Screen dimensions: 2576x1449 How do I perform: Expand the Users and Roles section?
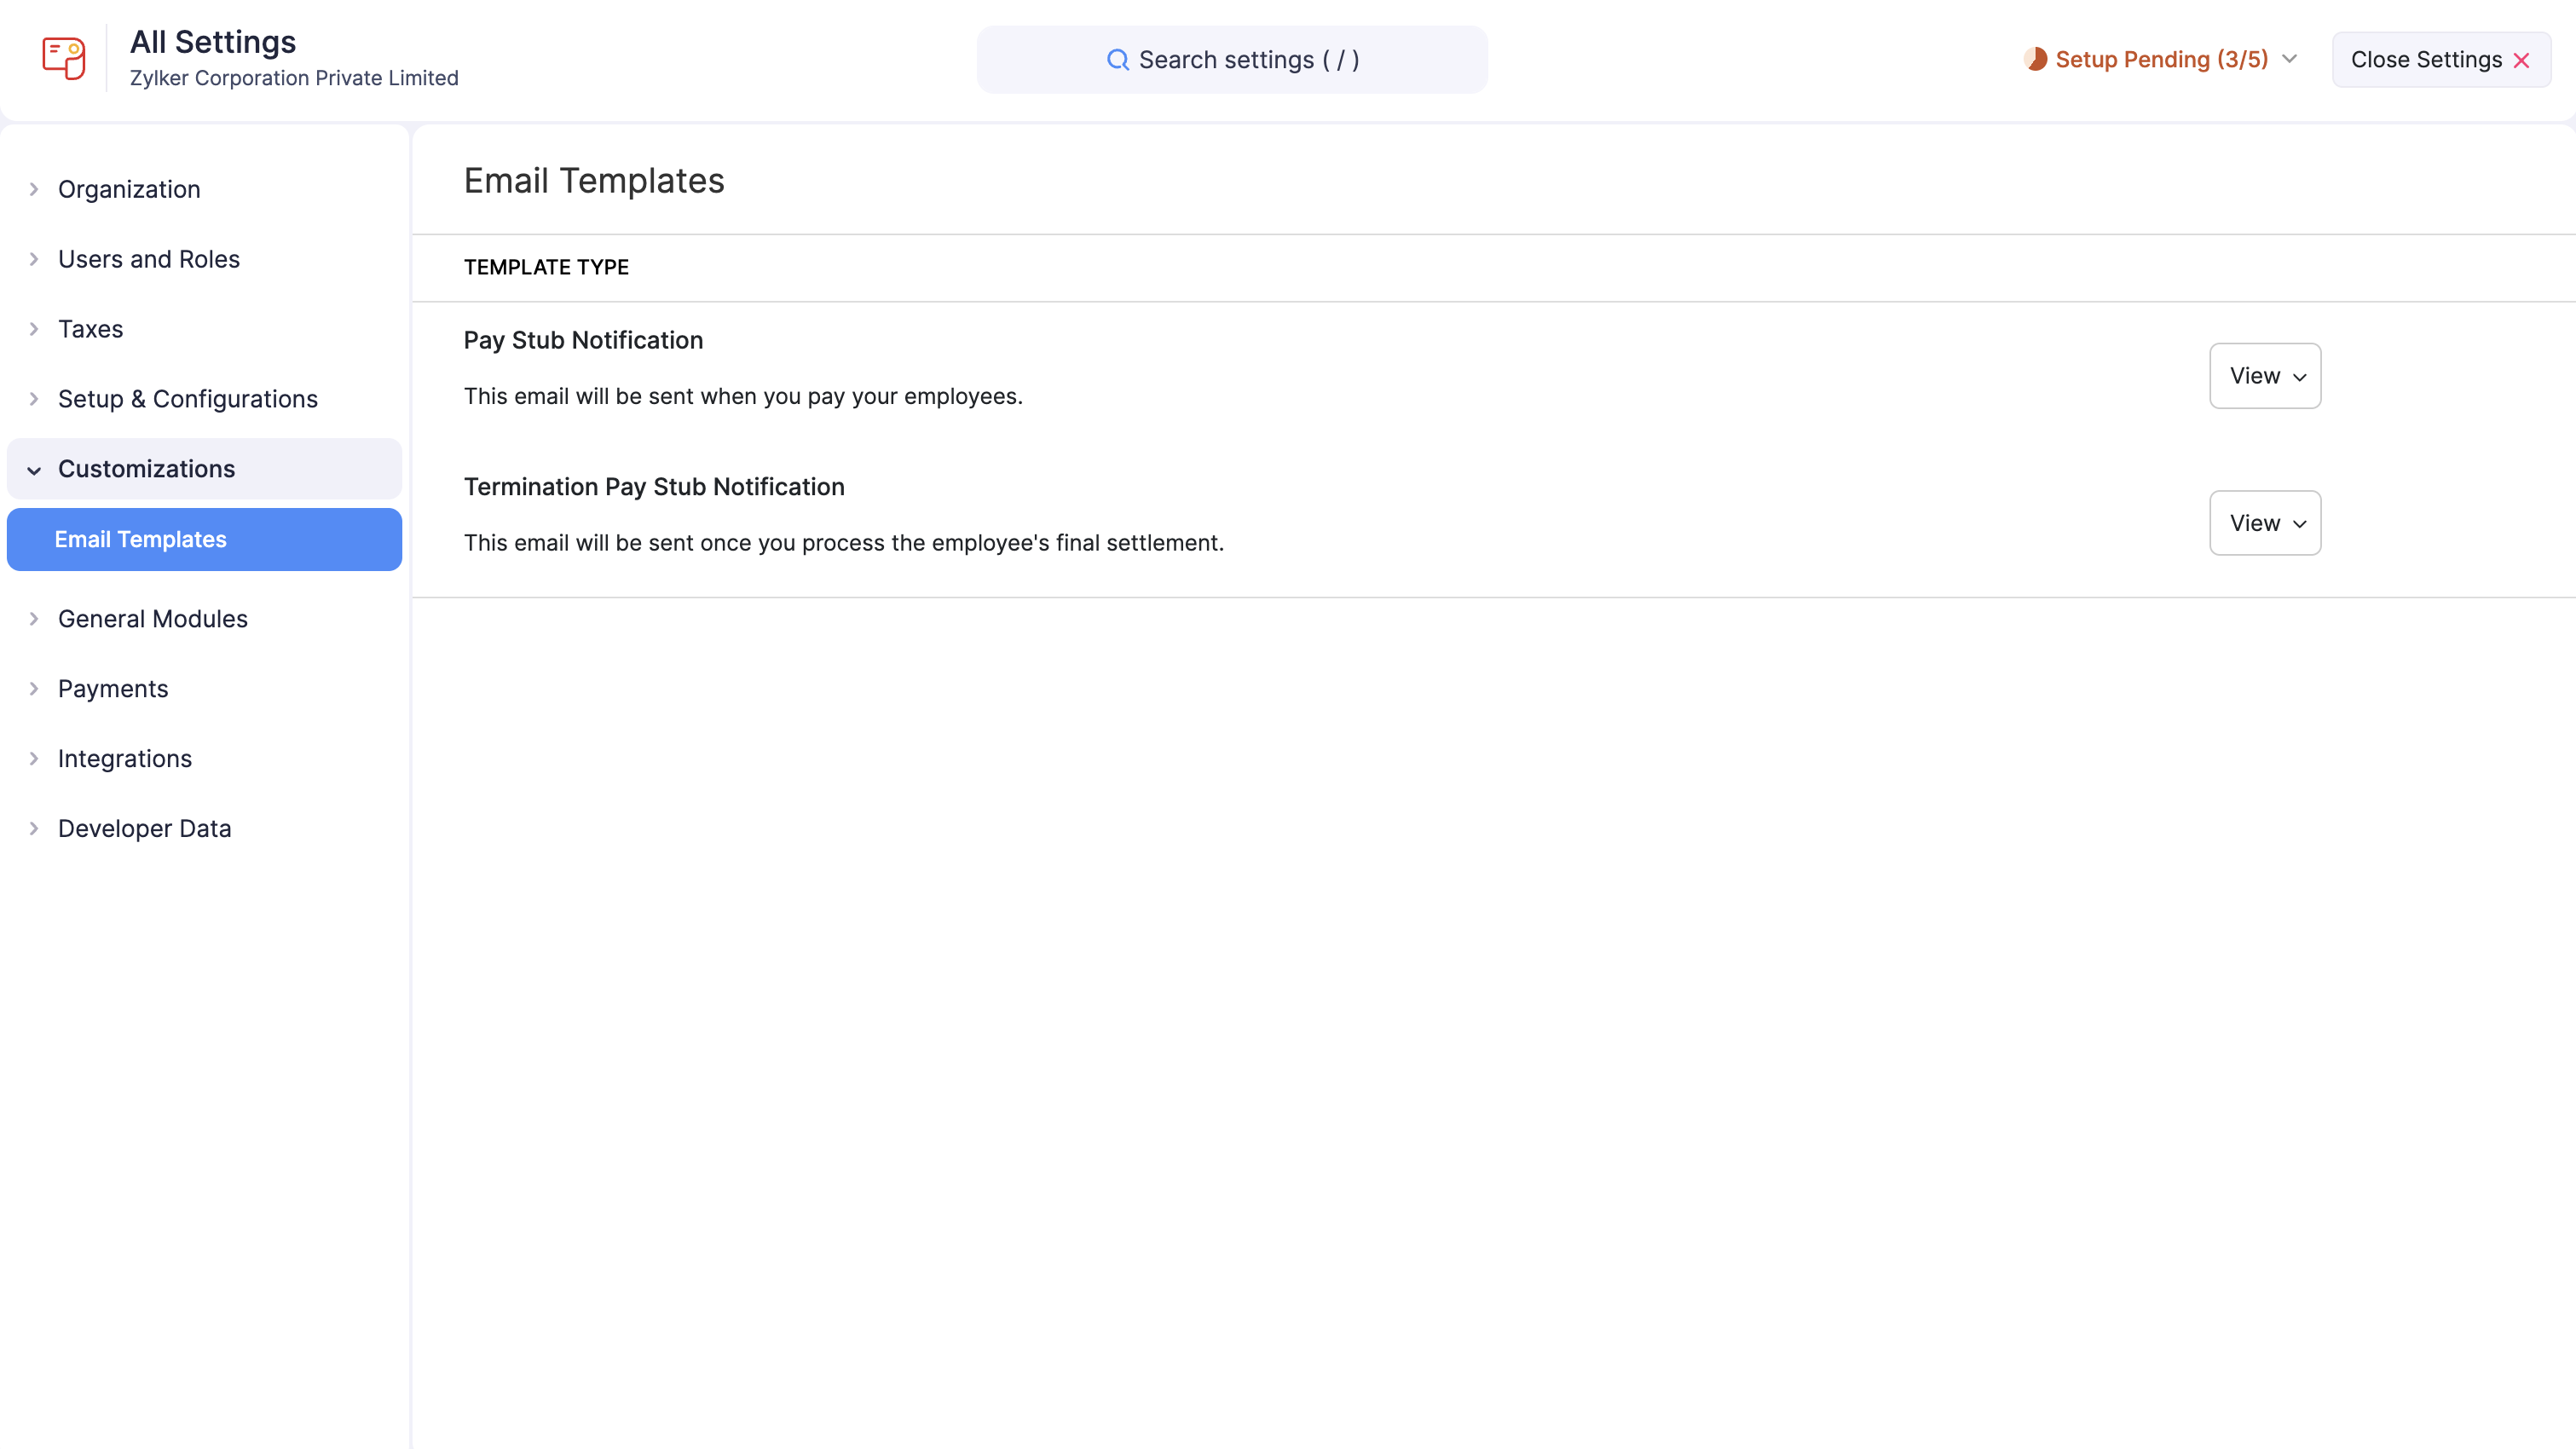(x=148, y=258)
